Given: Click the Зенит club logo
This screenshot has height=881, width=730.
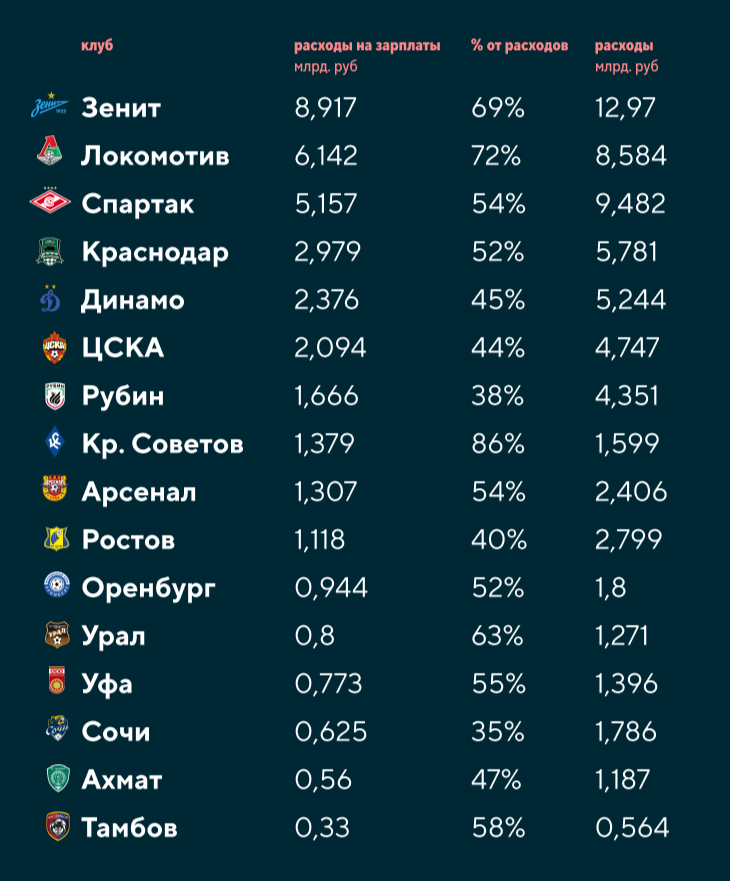Looking at the screenshot, I should point(49,105).
